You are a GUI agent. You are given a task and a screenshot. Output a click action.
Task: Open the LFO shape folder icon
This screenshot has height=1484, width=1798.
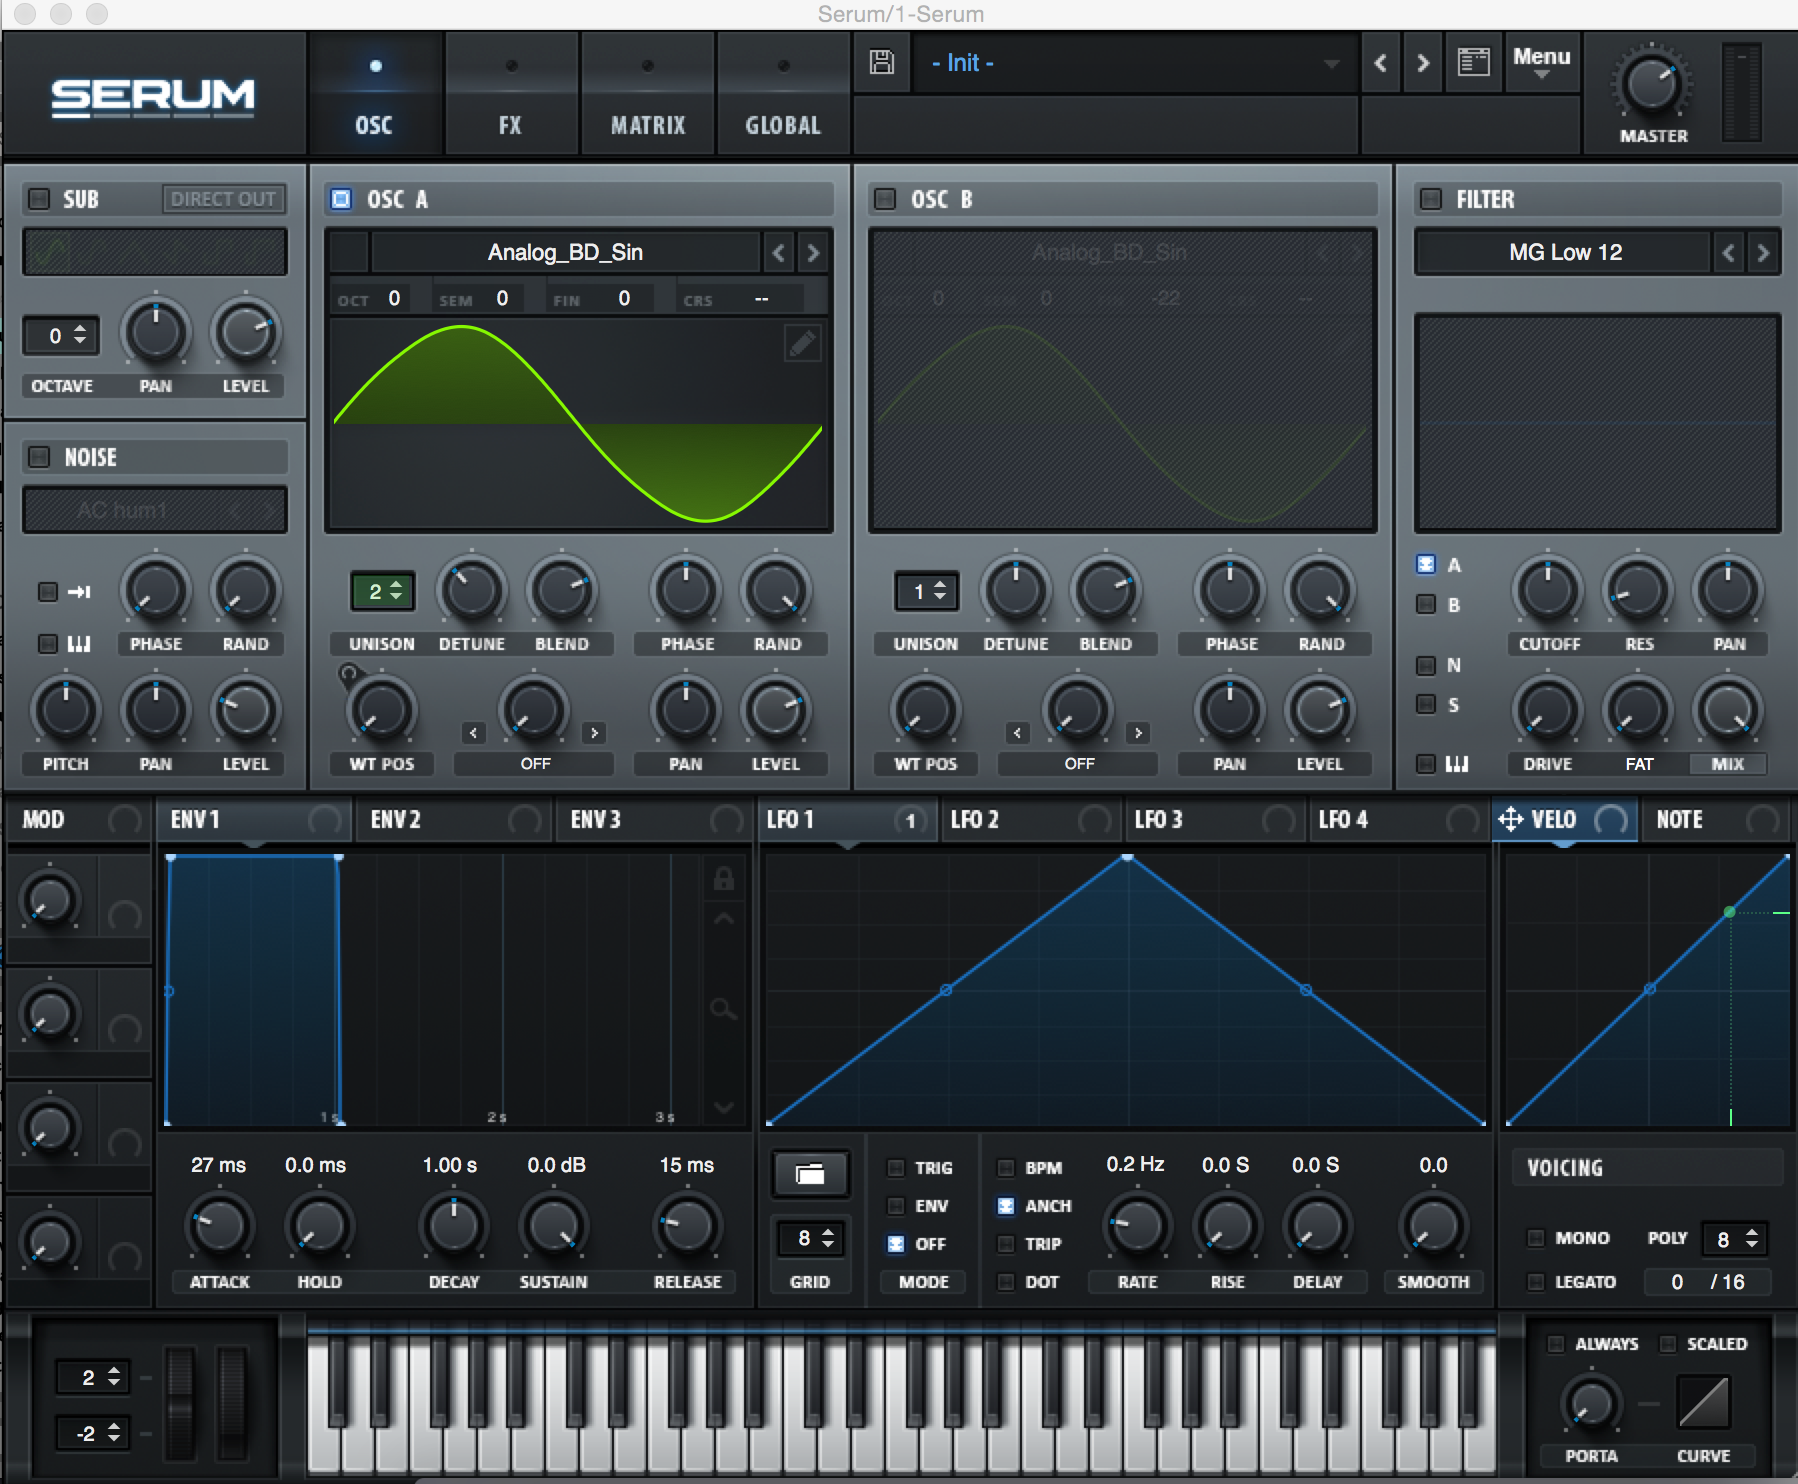[810, 1174]
